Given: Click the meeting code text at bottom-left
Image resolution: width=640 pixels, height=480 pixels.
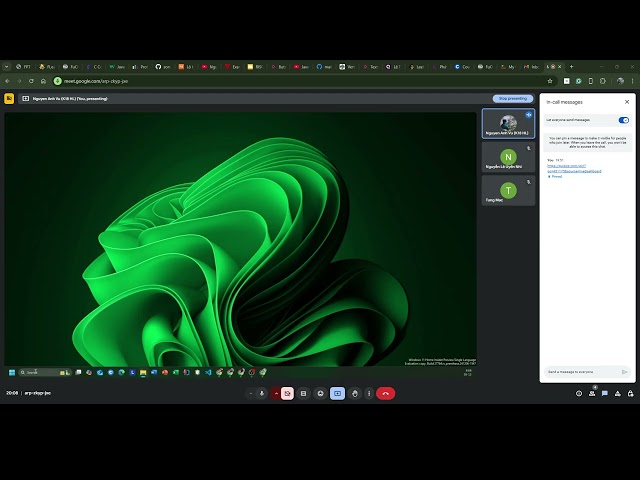Looking at the screenshot, I should click(x=38, y=393).
